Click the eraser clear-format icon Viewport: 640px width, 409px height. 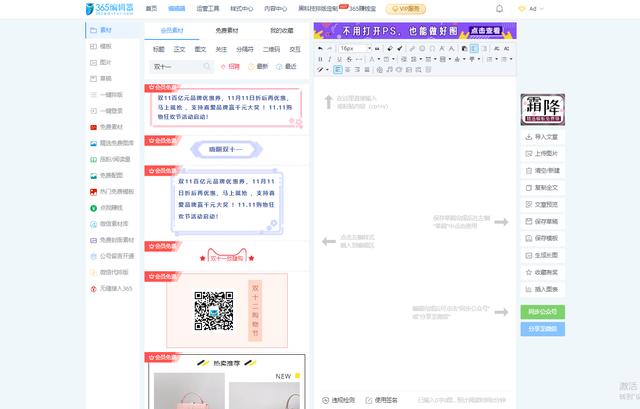pos(390,49)
